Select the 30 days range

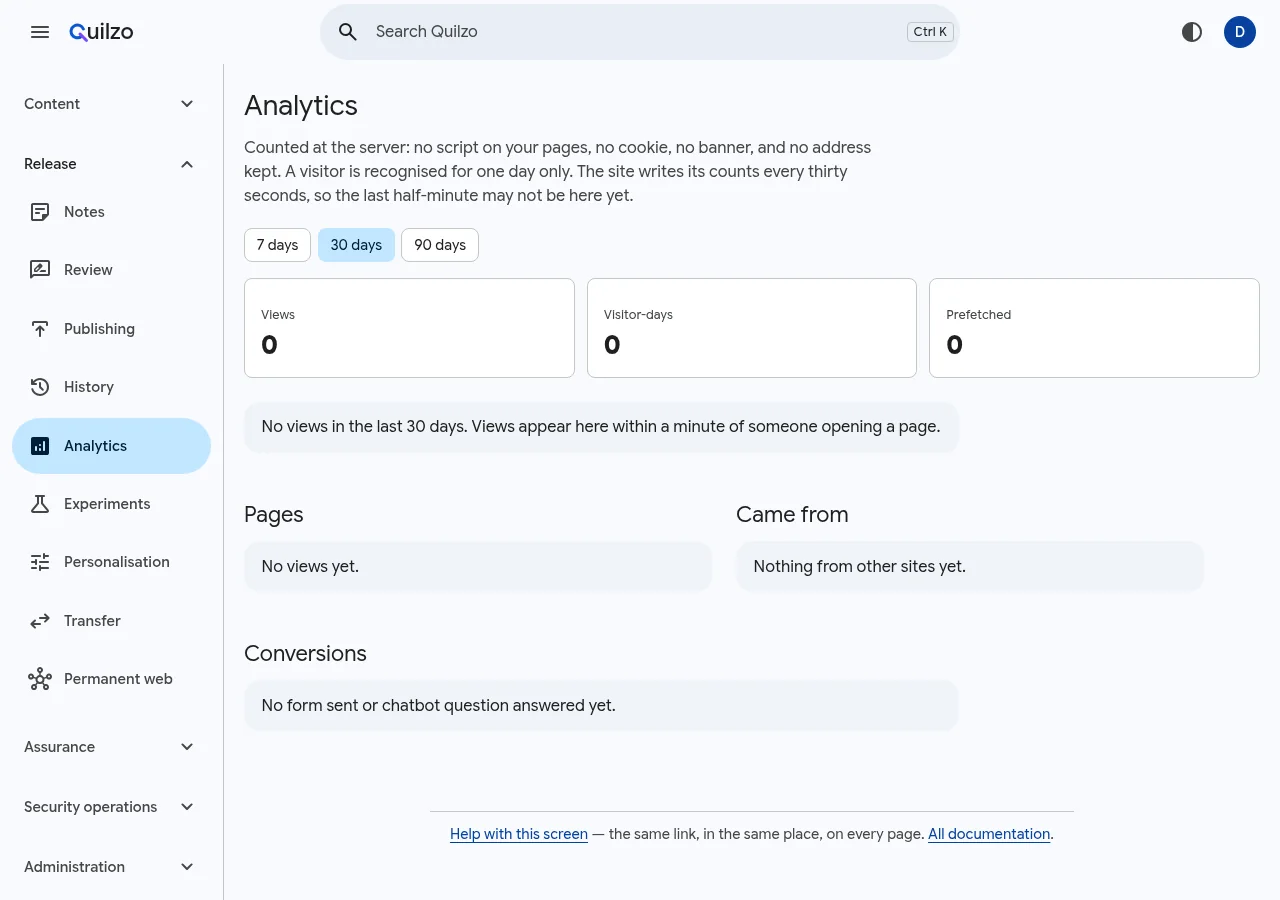[x=356, y=245]
